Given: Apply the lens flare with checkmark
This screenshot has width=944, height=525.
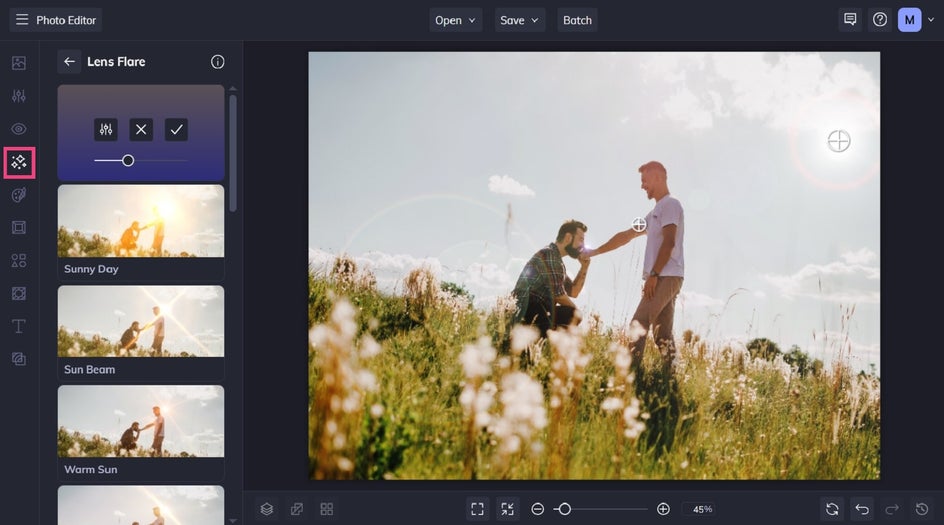Looking at the screenshot, I should [x=176, y=129].
